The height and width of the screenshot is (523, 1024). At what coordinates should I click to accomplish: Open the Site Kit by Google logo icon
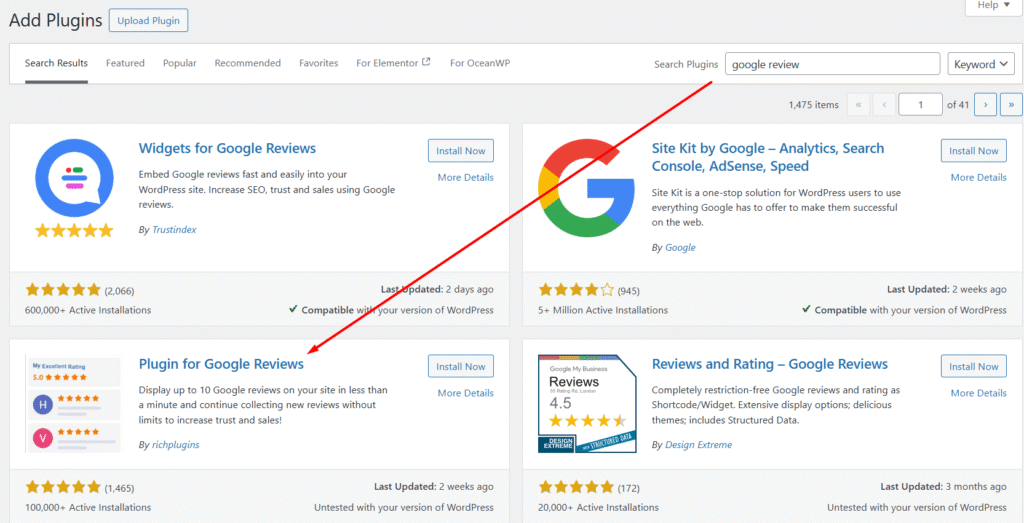[586, 188]
